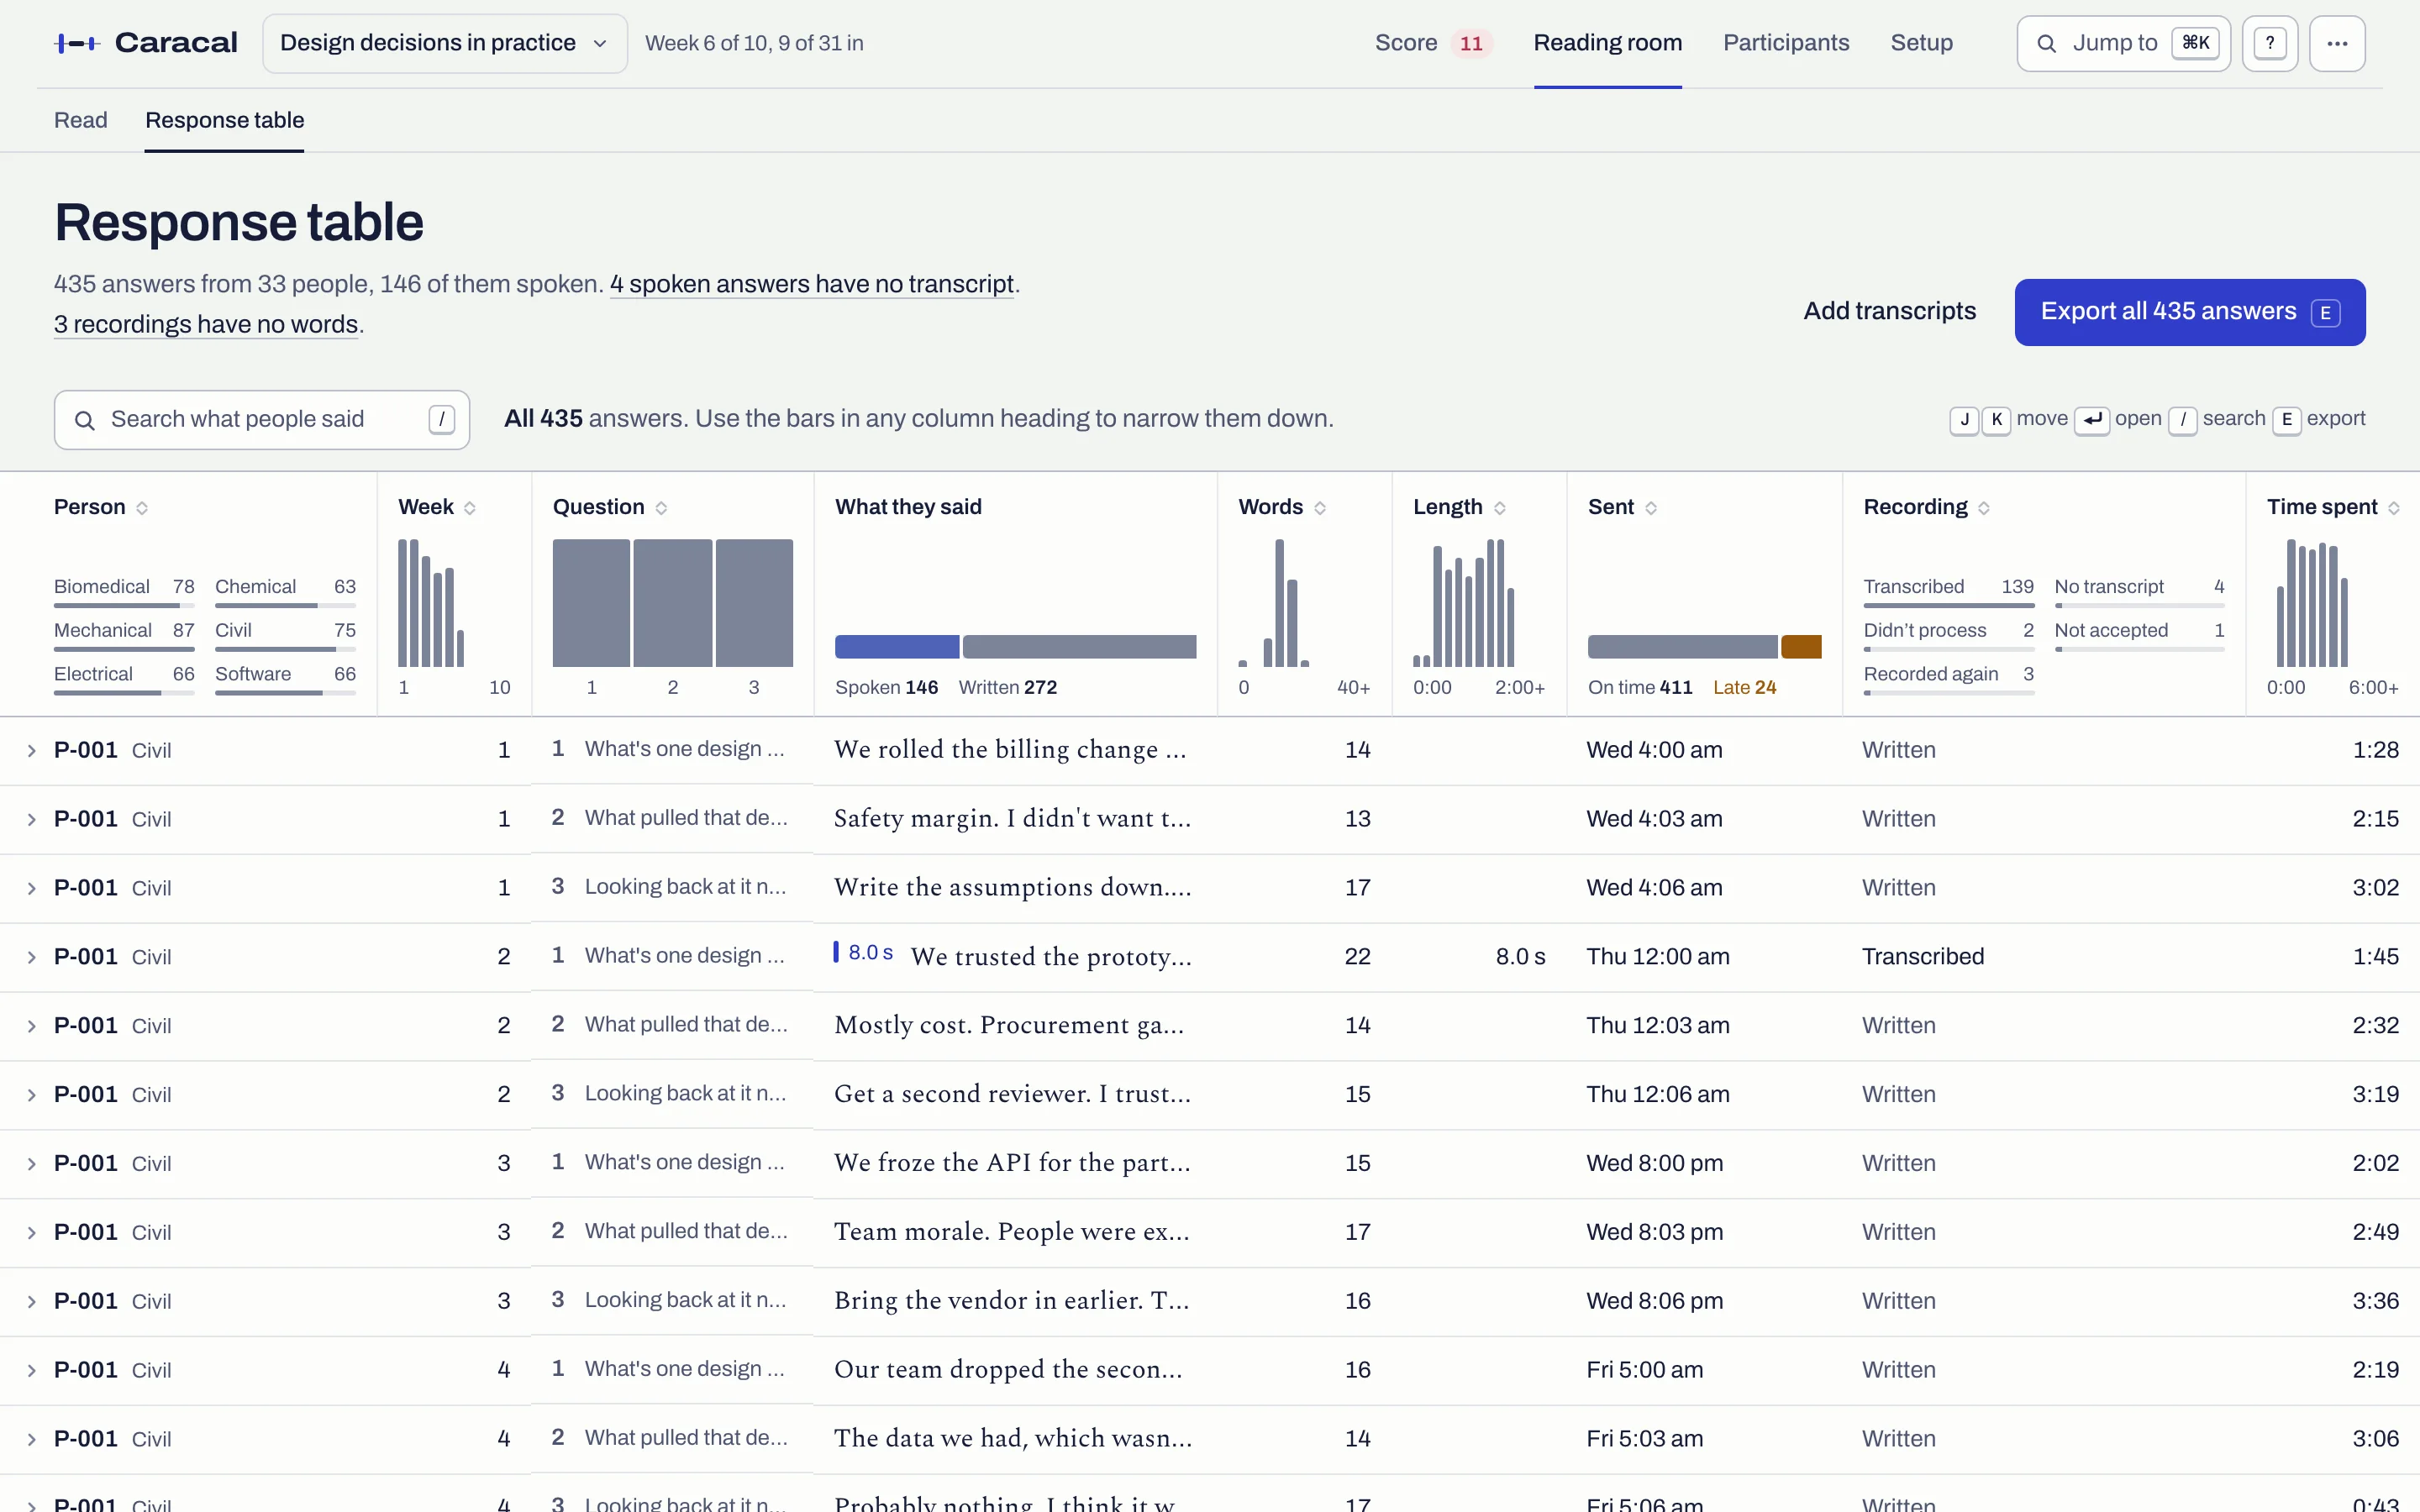2420x1512 pixels.
Task: Open the Design decisions in practice dropdown
Action: tap(445, 43)
